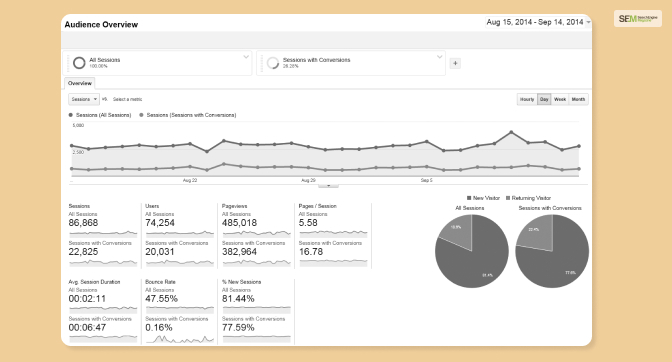Click the Returning Visitor legend square

[x=508, y=198]
